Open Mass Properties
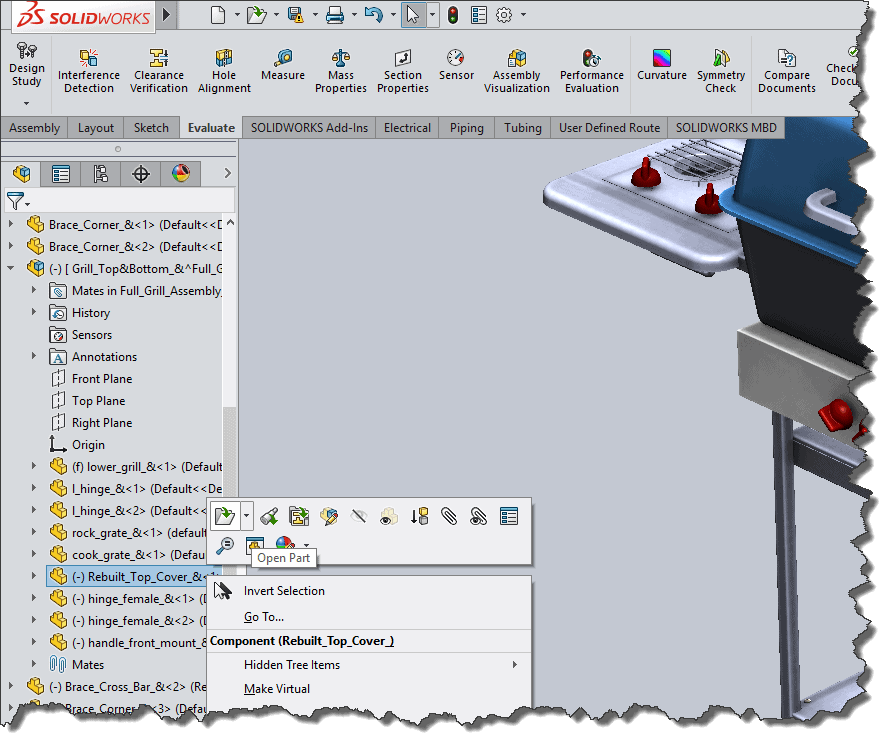Viewport: 894px width, 747px height. (x=340, y=71)
